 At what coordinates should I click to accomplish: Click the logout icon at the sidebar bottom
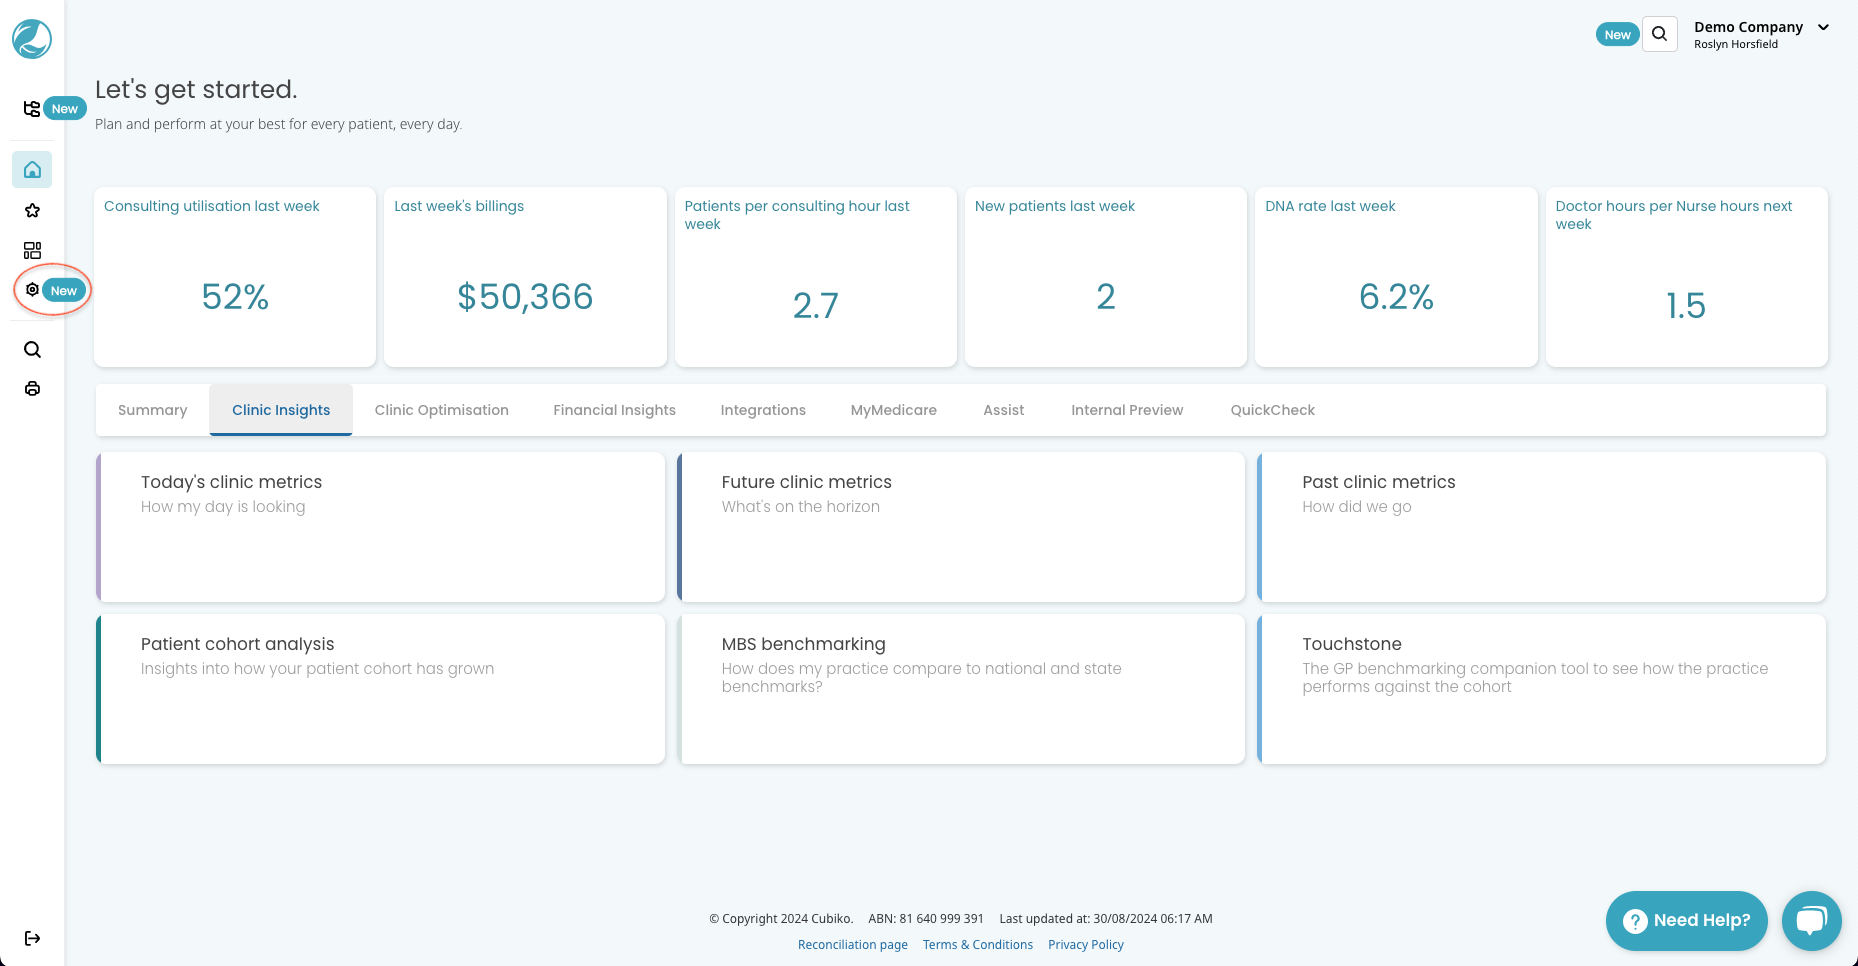(x=32, y=938)
